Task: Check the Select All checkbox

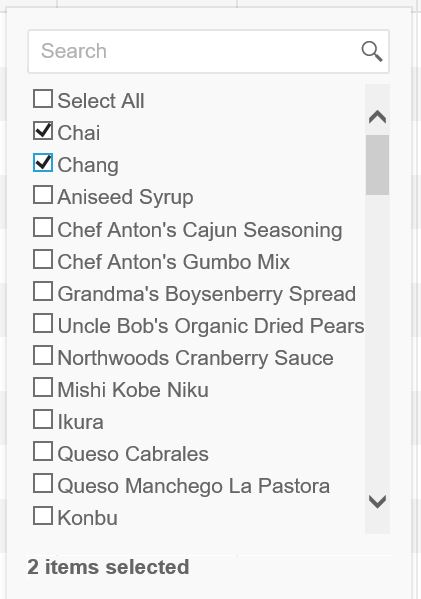Action: pos(43,99)
